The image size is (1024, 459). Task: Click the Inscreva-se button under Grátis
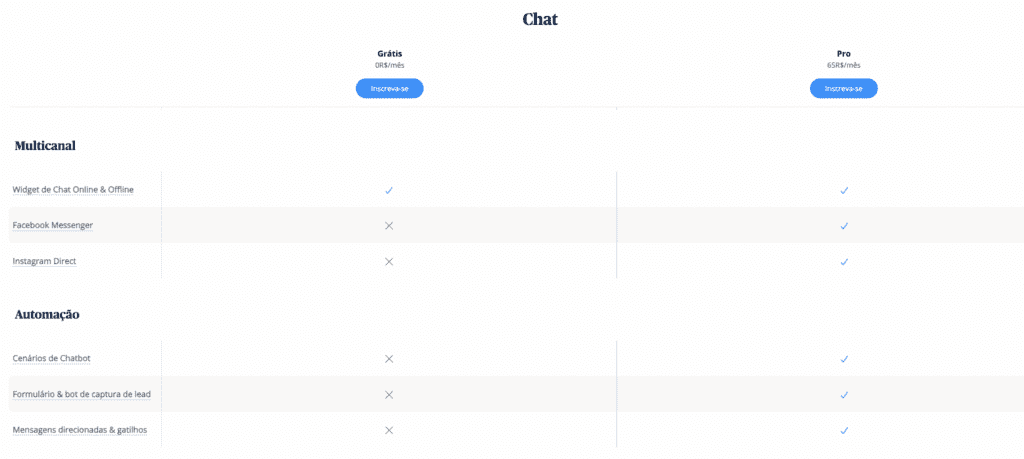pos(389,88)
